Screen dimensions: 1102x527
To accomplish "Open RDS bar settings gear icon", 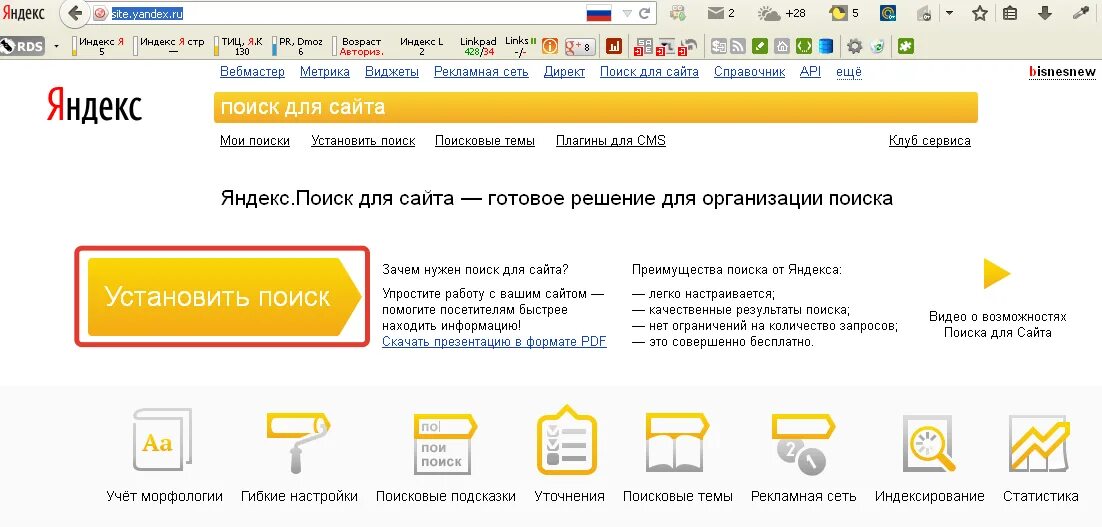I will point(854,46).
